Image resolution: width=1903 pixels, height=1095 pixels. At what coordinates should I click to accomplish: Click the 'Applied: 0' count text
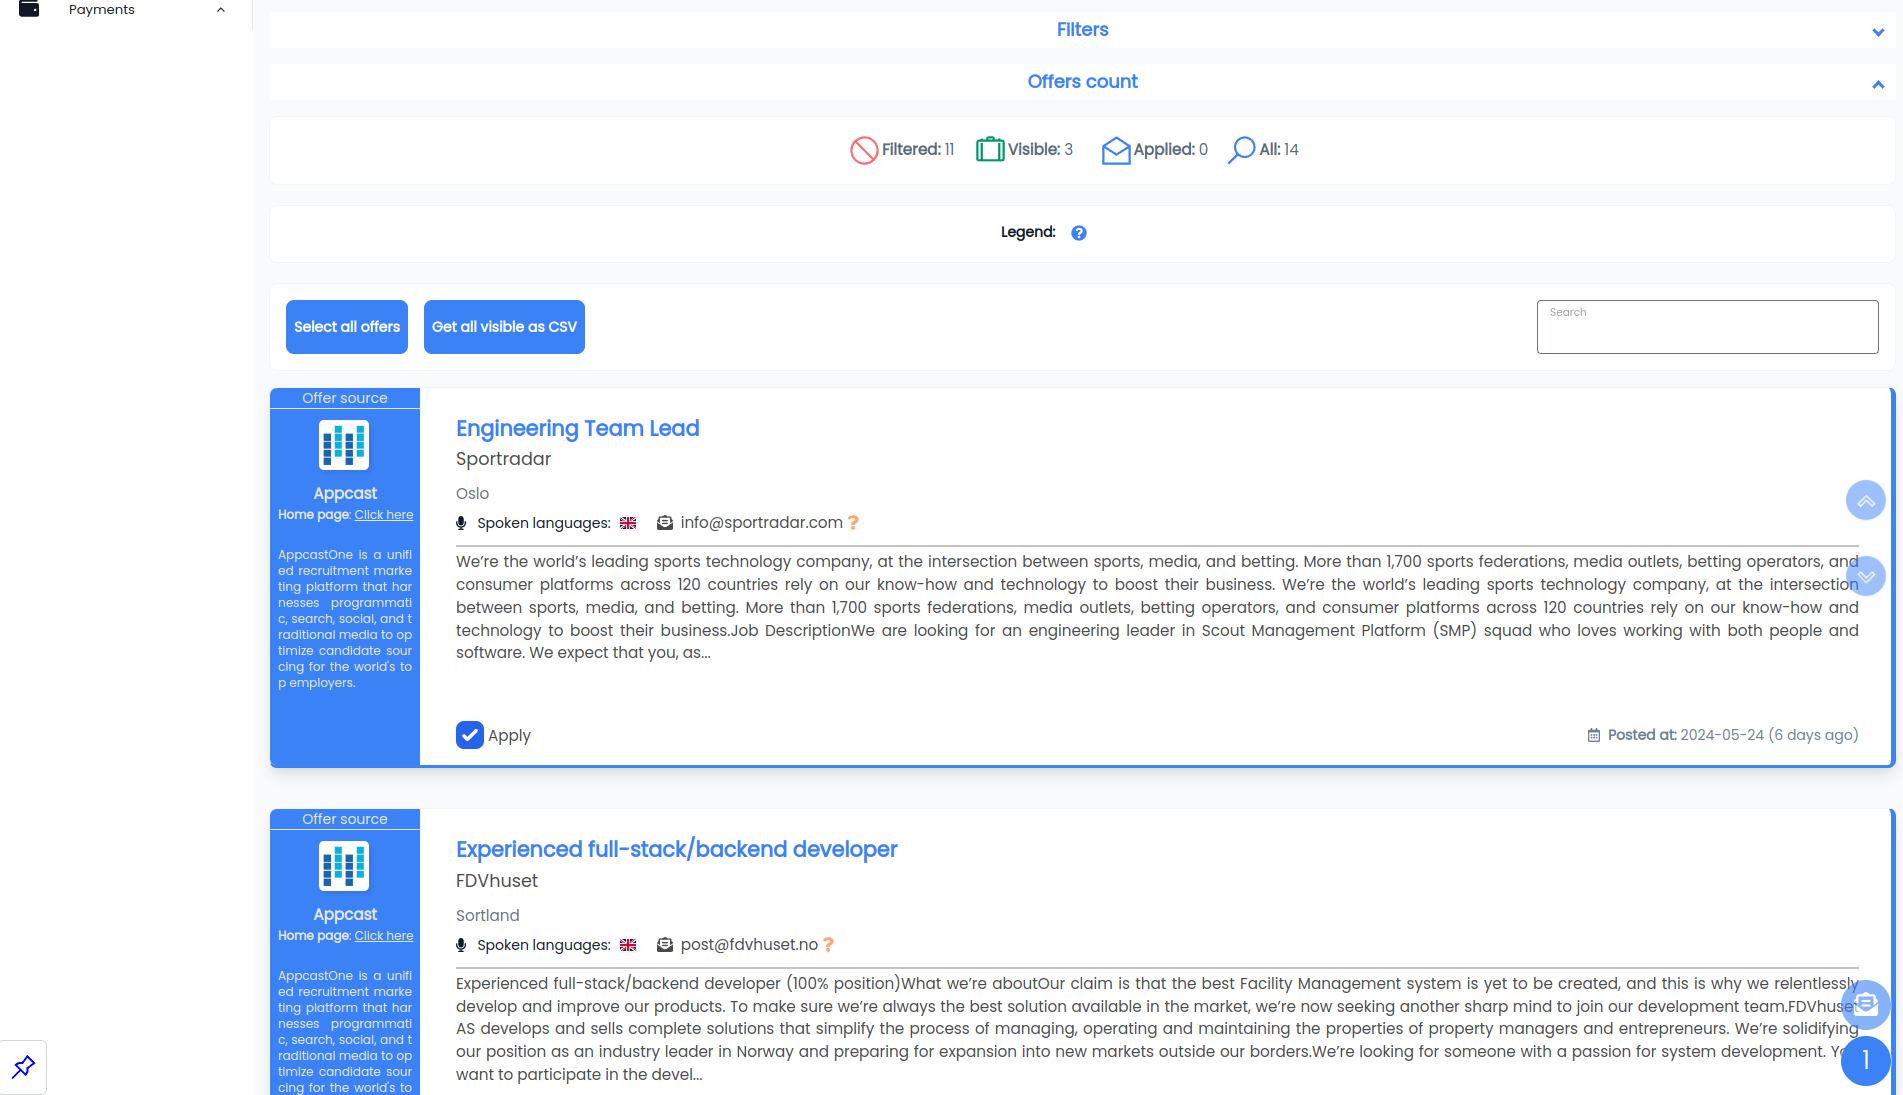(x=1171, y=149)
